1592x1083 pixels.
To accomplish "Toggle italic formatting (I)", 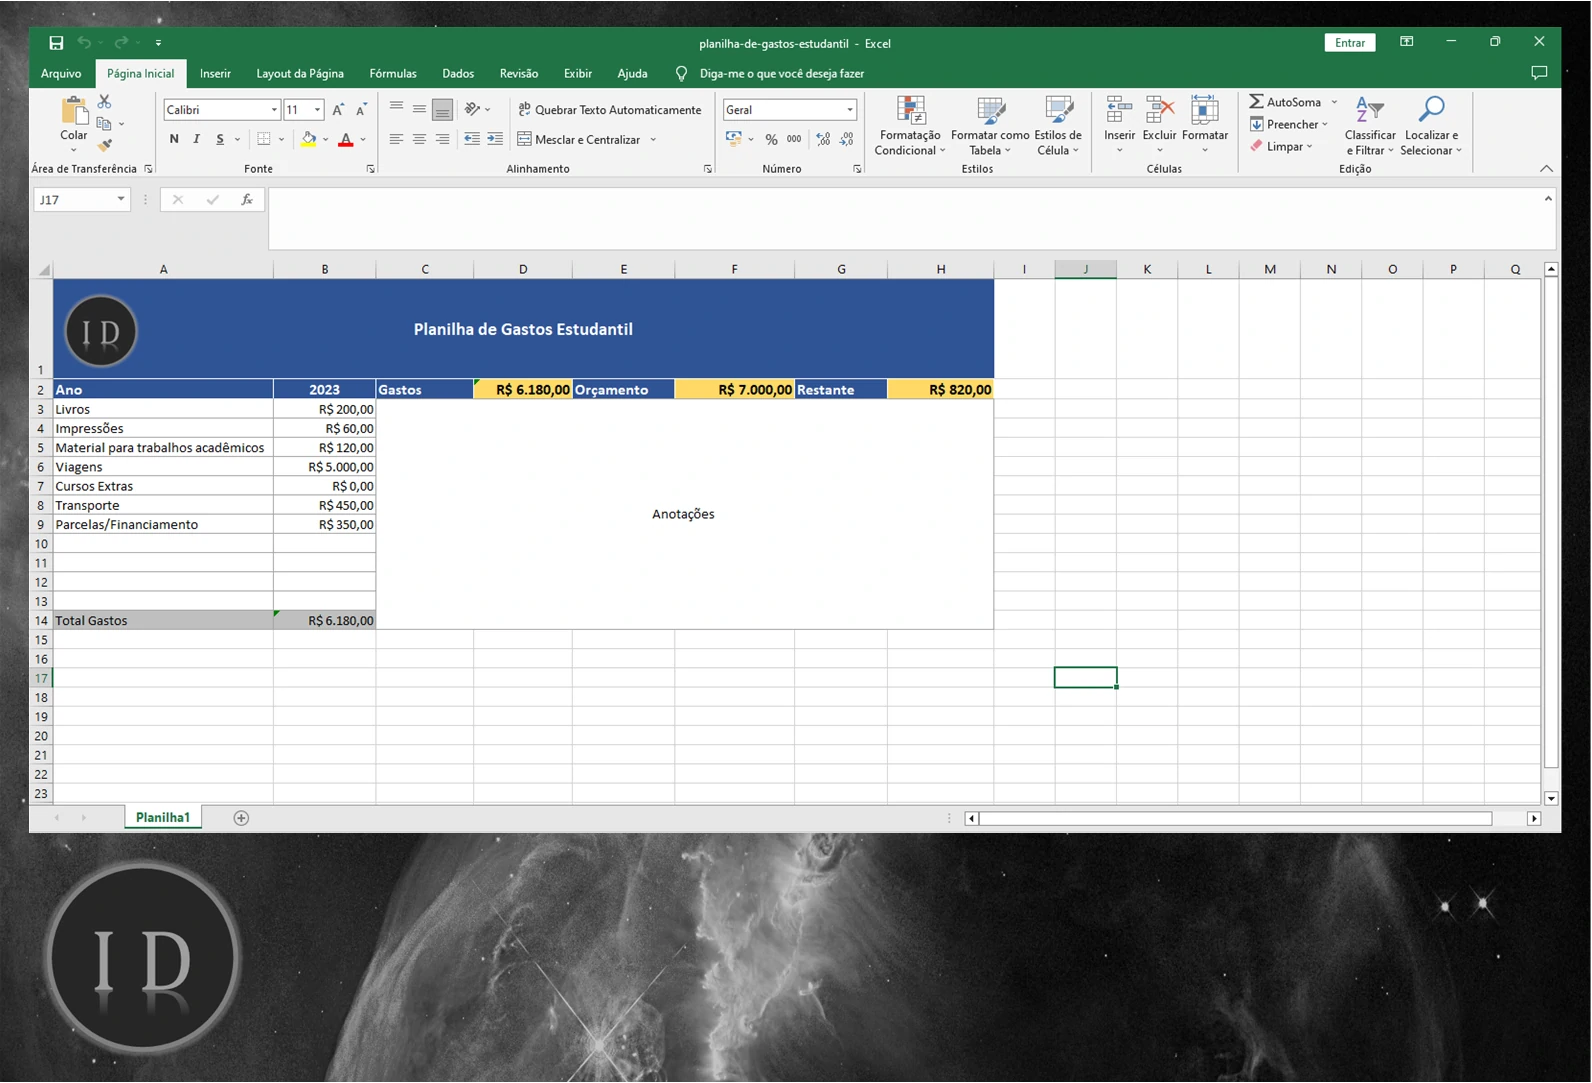I will [197, 140].
